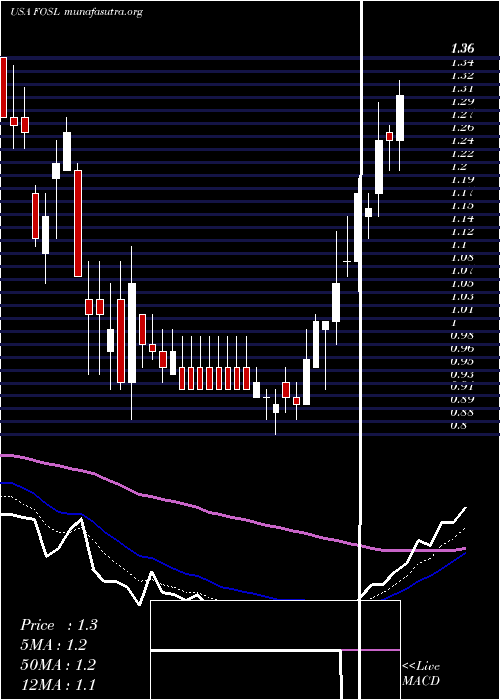The height and width of the screenshot is (700, 500).
Task: Select the 0.89 price axis label
Action: tap(463, 400)
